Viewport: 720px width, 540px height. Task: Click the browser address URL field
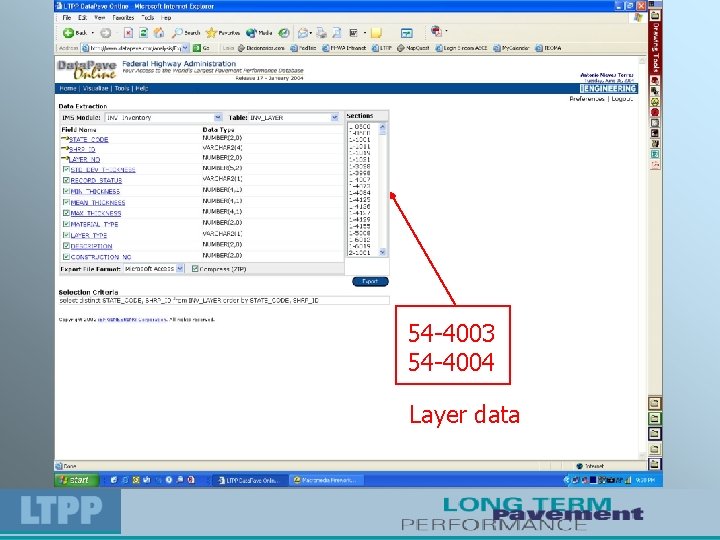[x=135, y=48]
